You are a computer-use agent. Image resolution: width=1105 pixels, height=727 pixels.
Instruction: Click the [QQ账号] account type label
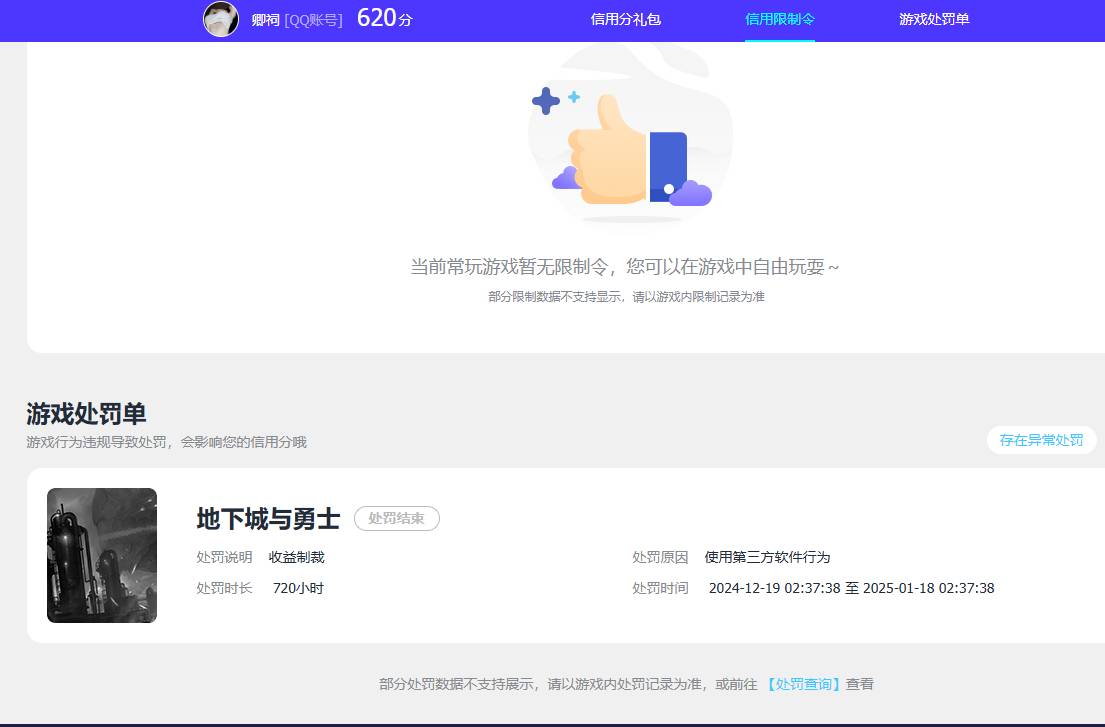click(312, 20)
